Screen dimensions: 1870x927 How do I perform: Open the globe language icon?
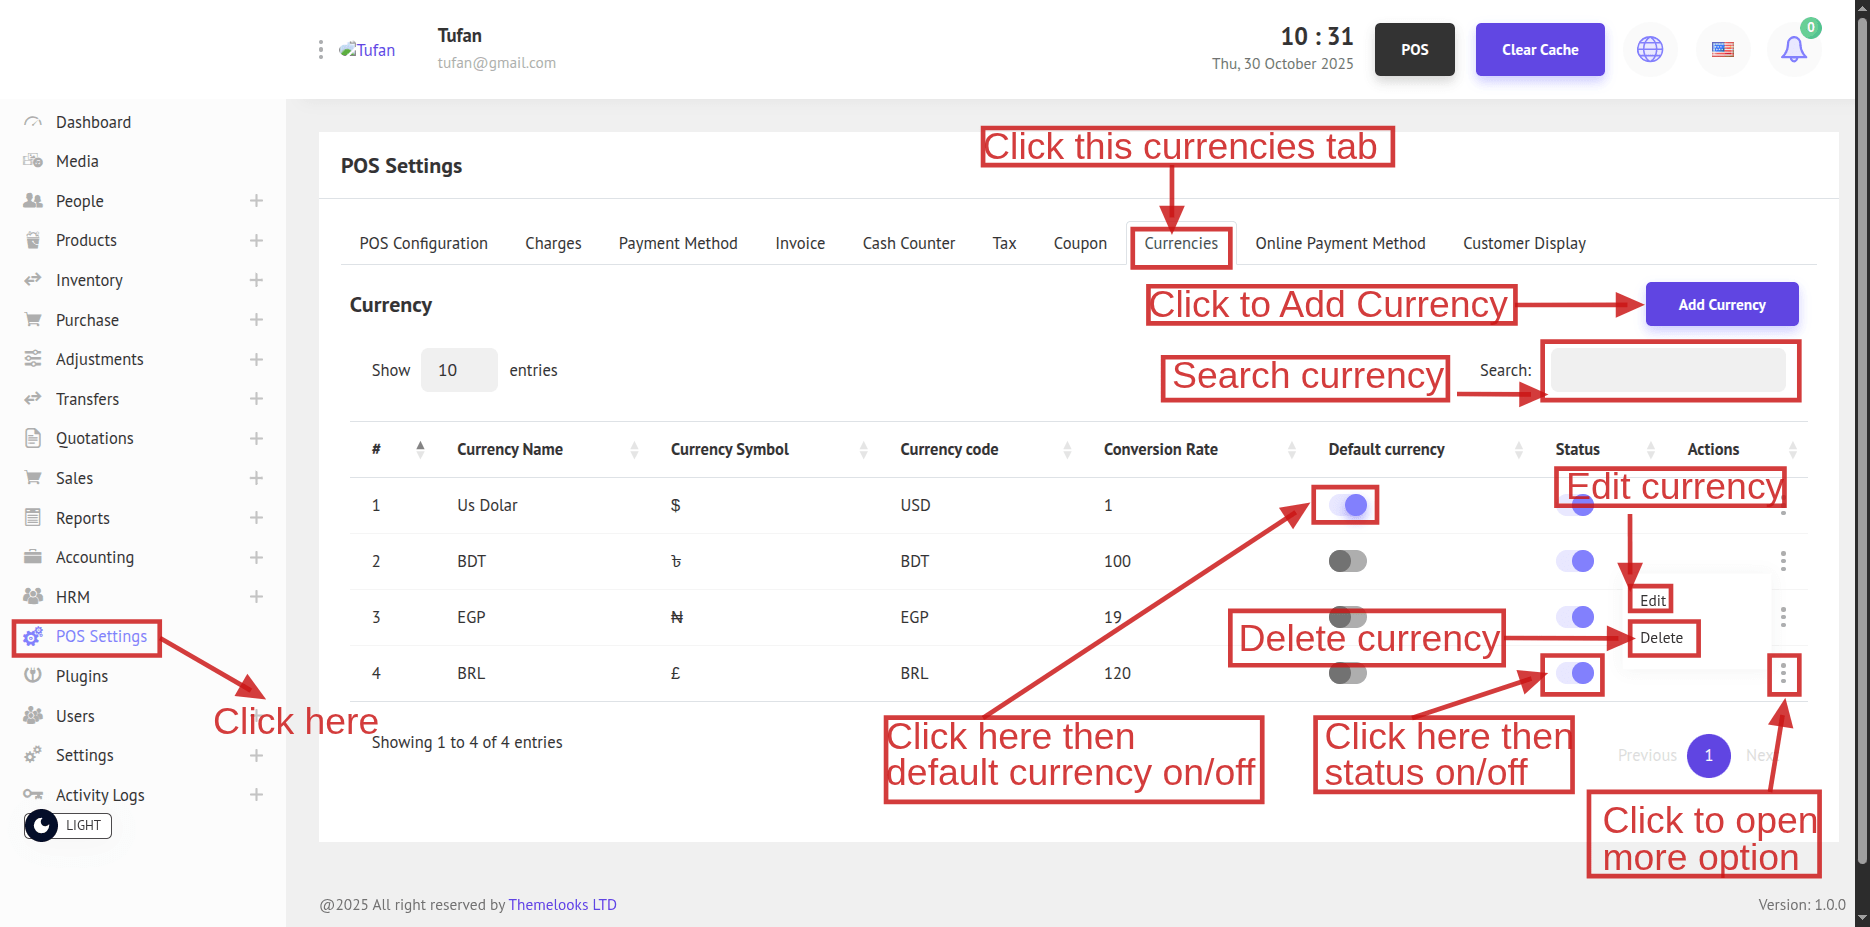tap(1650, 50)
